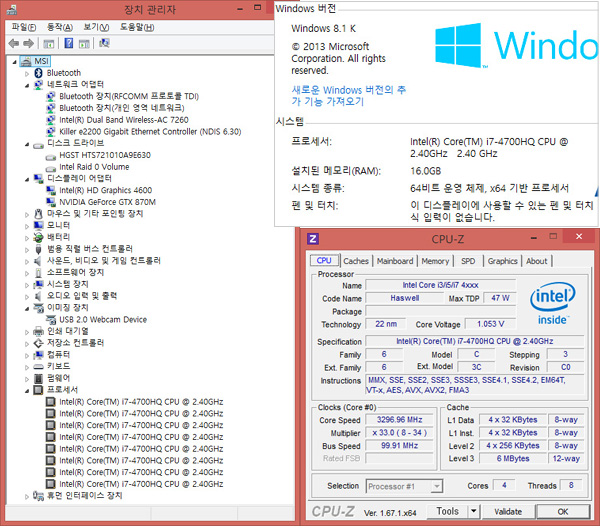The image size is (600, 528).
Task: Switch to the Graphics tab in CPU-Z
Action: 502,261
